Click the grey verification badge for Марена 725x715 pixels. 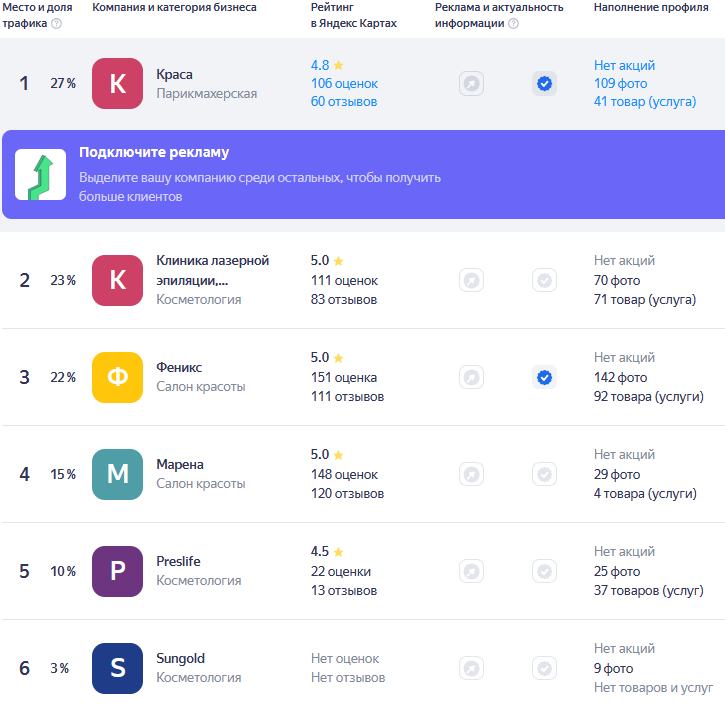[544, 474]
